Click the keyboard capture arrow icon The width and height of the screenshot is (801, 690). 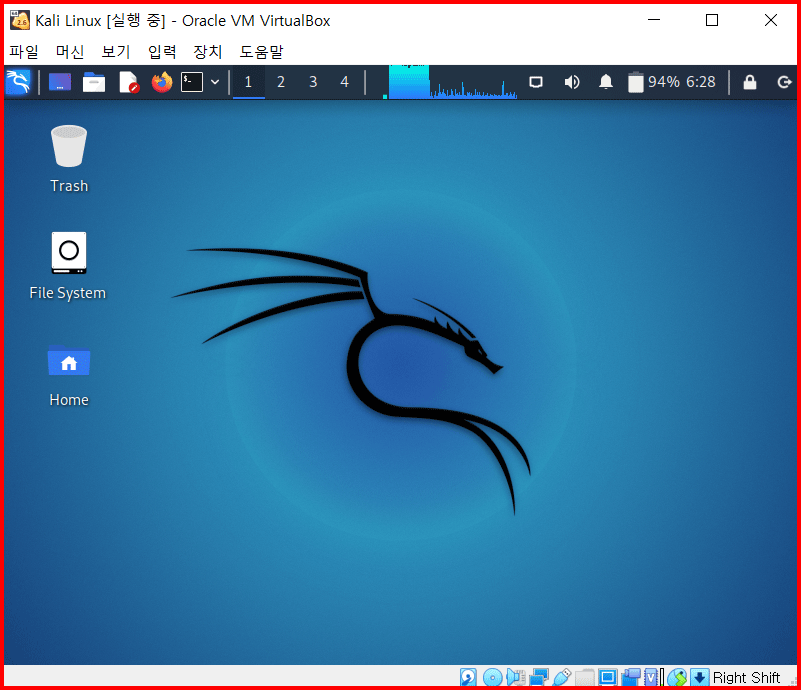click(x=700, y=677)
